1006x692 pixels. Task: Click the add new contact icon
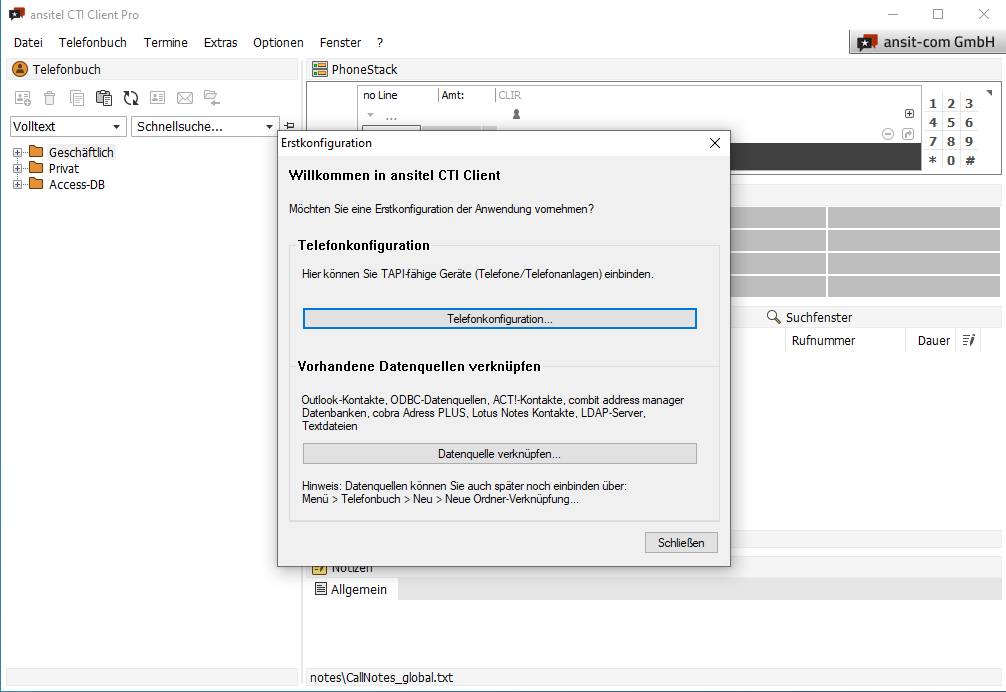coord(22,98)
